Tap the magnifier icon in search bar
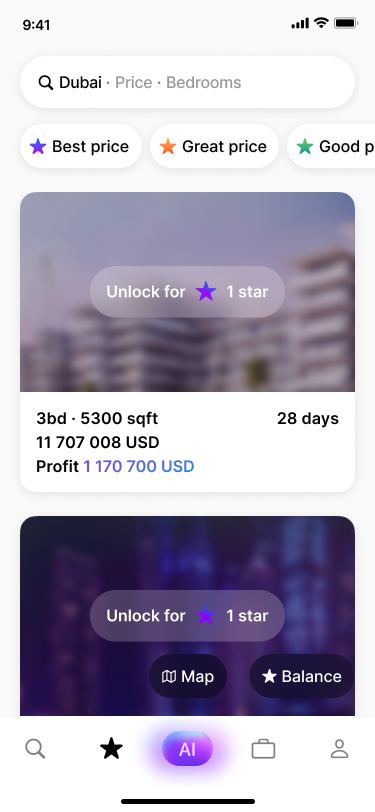 click(x=46, y=82)
